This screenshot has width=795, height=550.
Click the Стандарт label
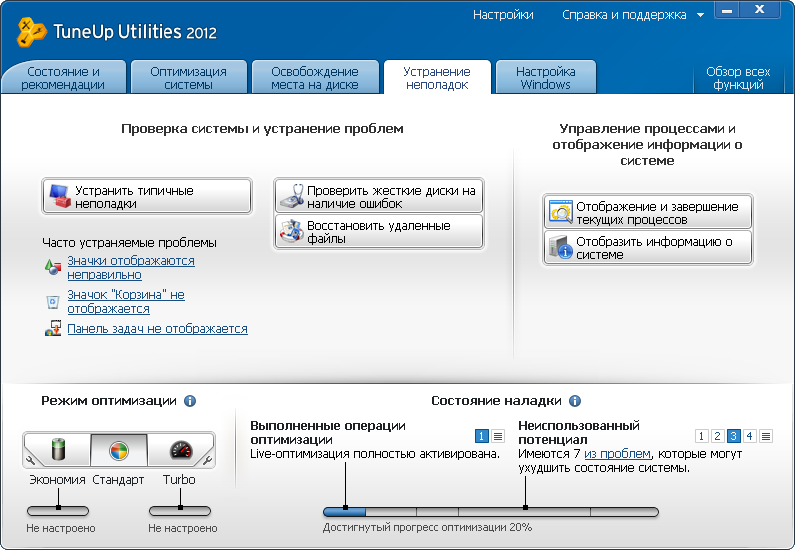point(118,480)
